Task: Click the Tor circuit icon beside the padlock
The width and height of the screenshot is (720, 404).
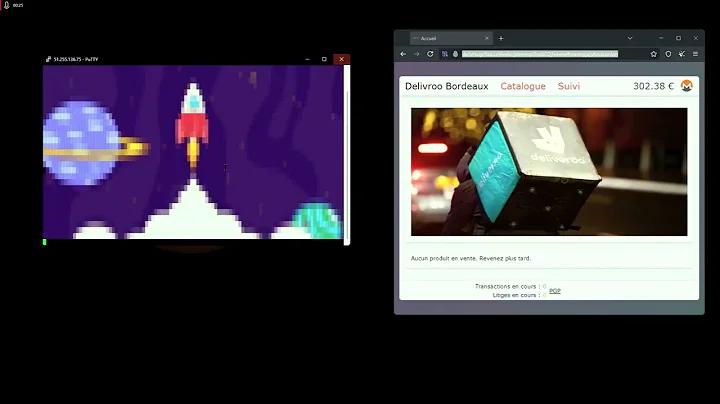Action: click(x=445, y=54)
